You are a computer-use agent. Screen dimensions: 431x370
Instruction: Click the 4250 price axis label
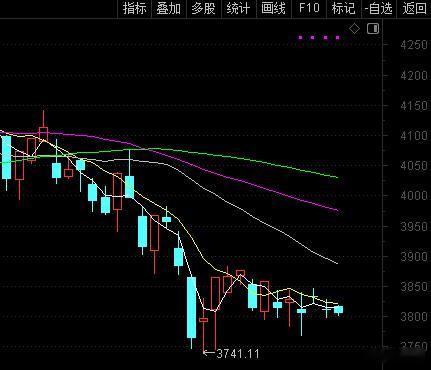414,45
